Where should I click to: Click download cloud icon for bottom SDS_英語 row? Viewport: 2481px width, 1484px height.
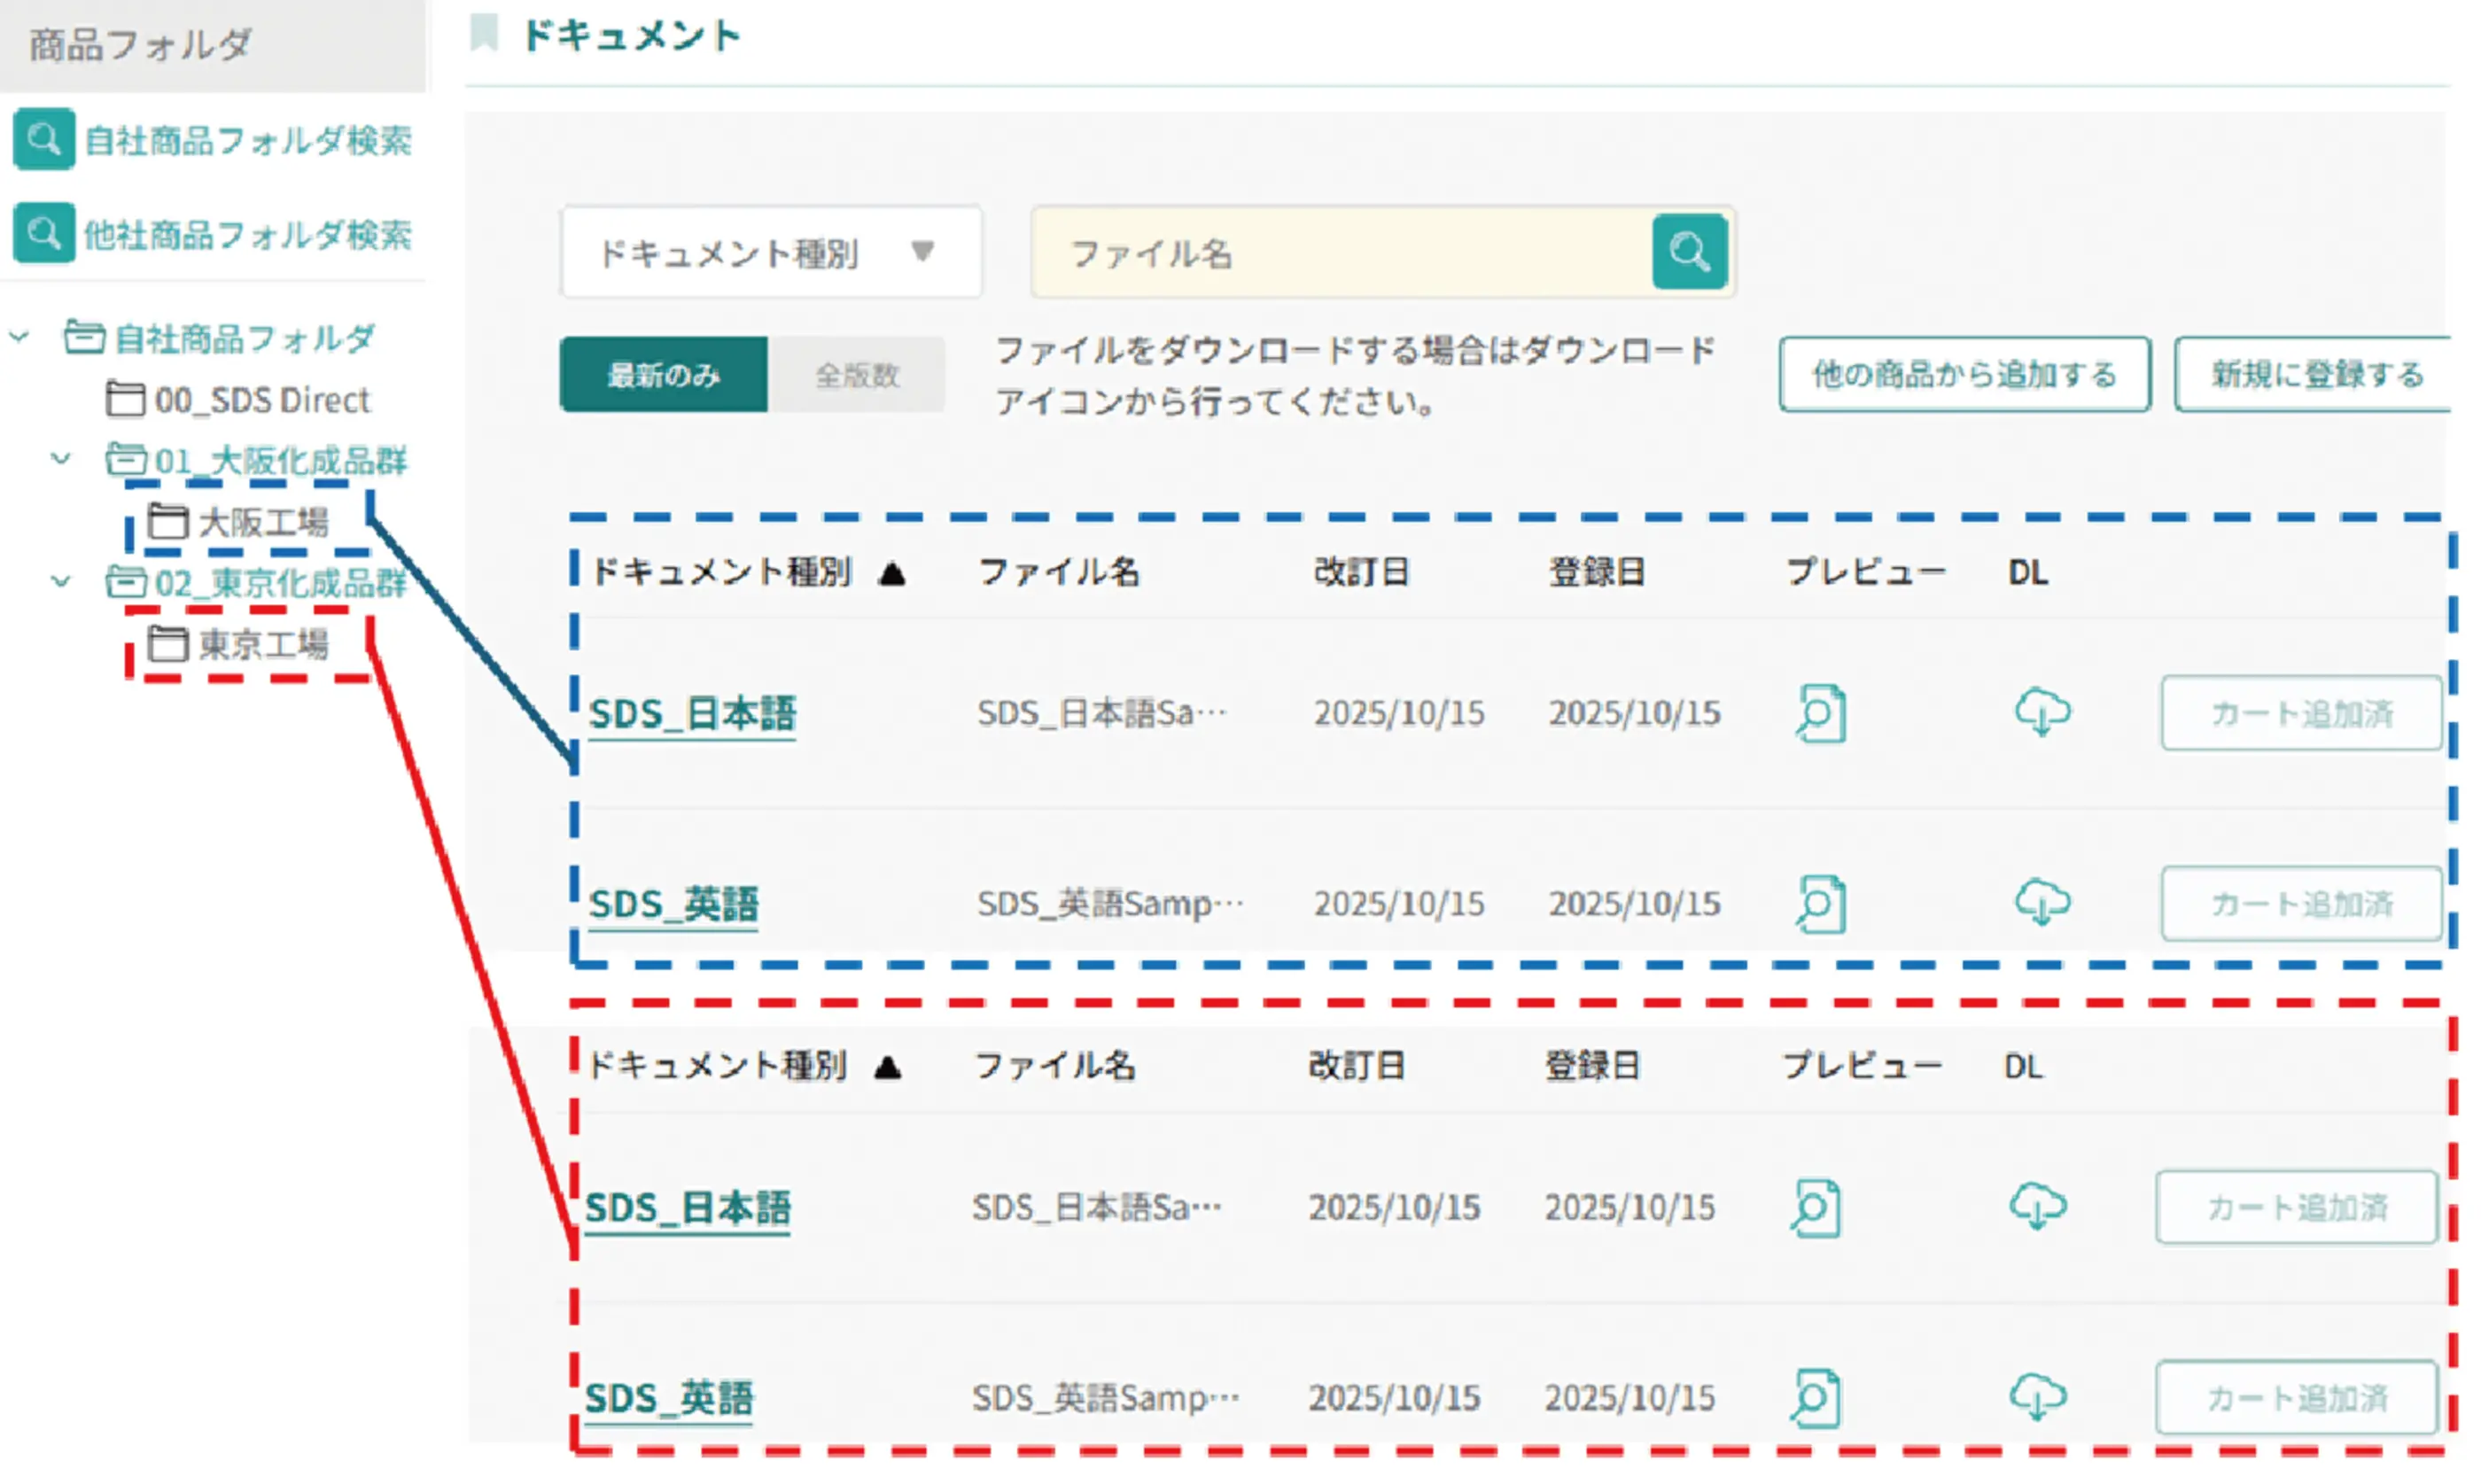pyautogui.click(x=2037, y=1395)
